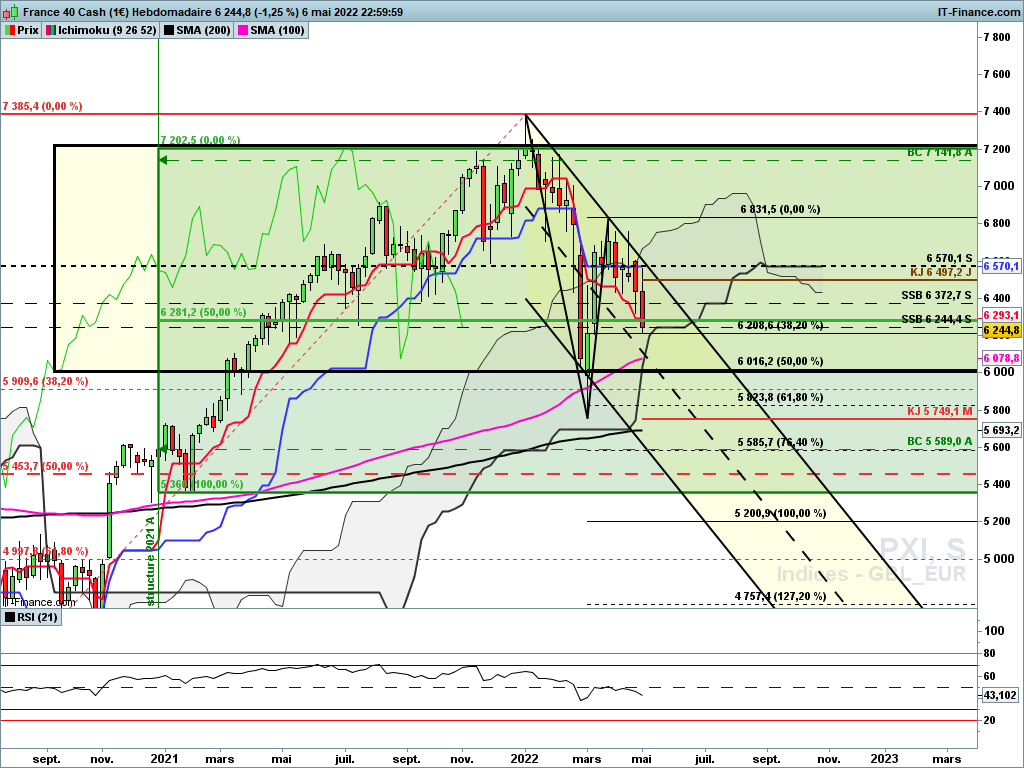Click the black RSI (21) color square
Image resolution: width=1024 pixels, height=768 pixels.
tap(10, 617)
